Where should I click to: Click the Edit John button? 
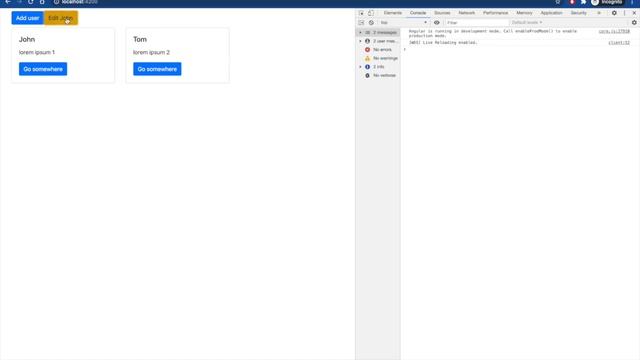coord(61,18)
